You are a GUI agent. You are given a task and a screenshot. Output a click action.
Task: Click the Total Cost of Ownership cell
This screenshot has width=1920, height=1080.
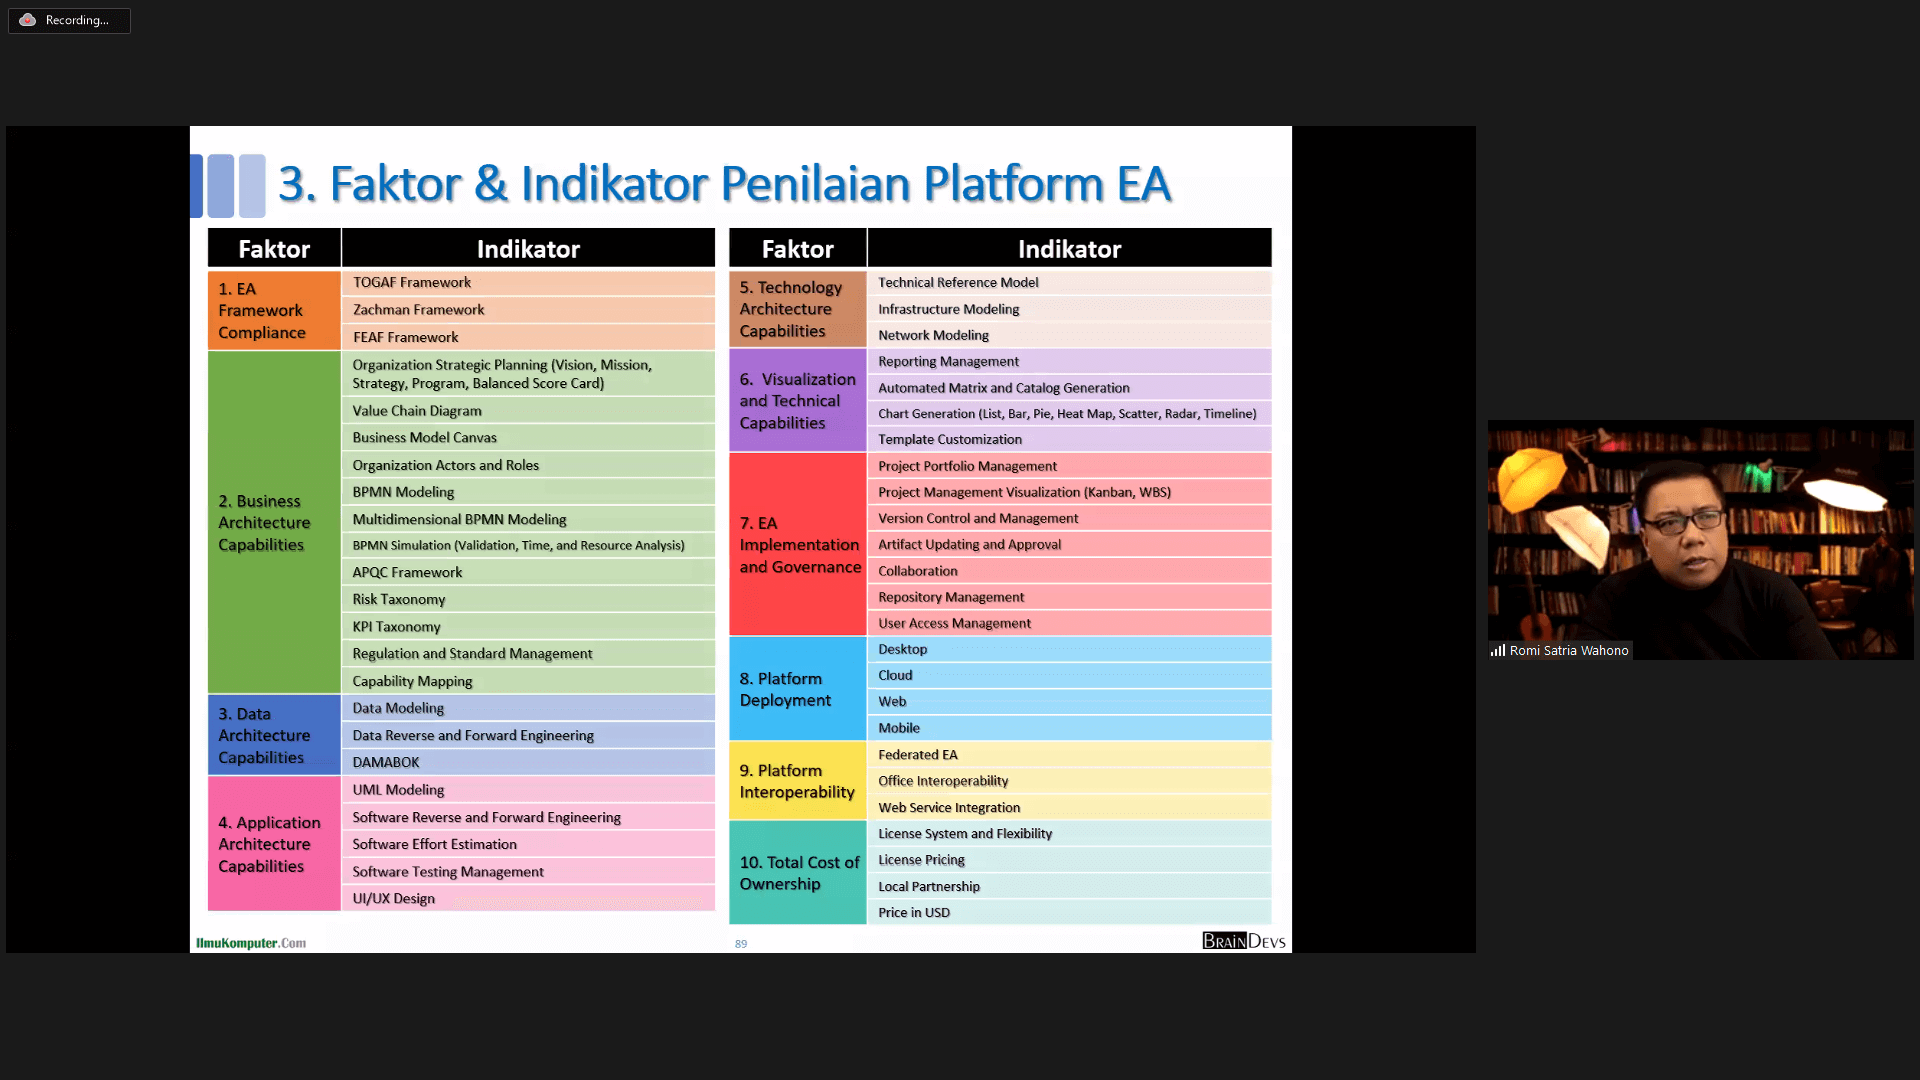pyautogui.click(x=796, y=873)
